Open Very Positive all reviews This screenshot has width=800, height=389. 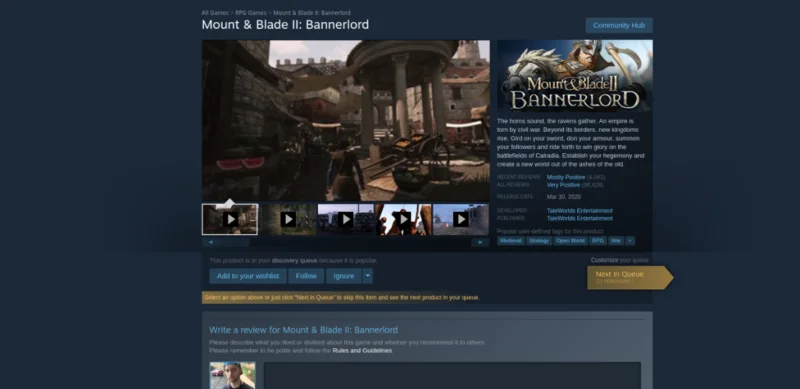point(563,185)
